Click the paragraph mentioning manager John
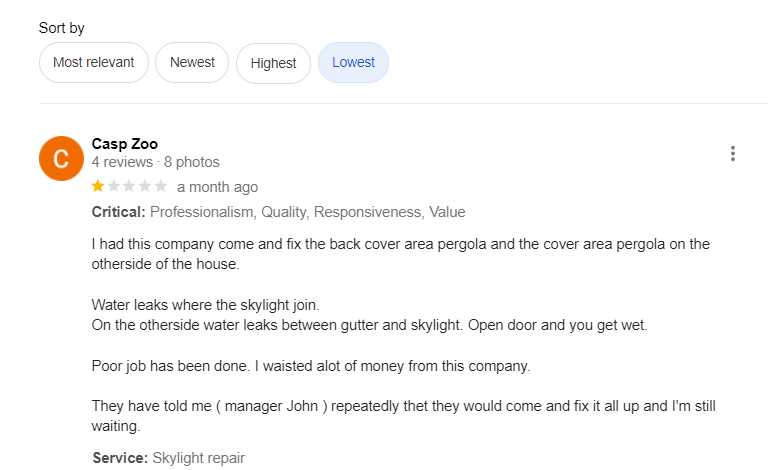Image resolution: width=782 pixels, height=470 pixels. [400, 416]
